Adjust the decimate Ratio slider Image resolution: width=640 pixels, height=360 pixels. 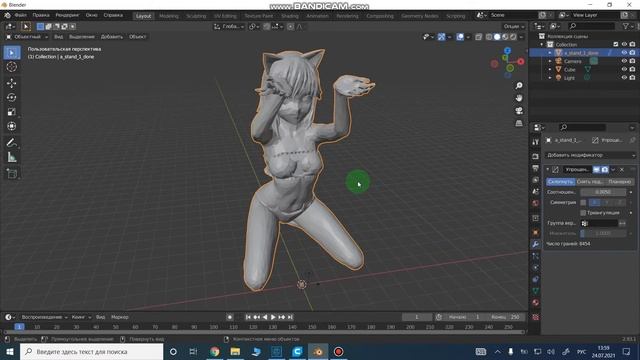coord(603,192)
